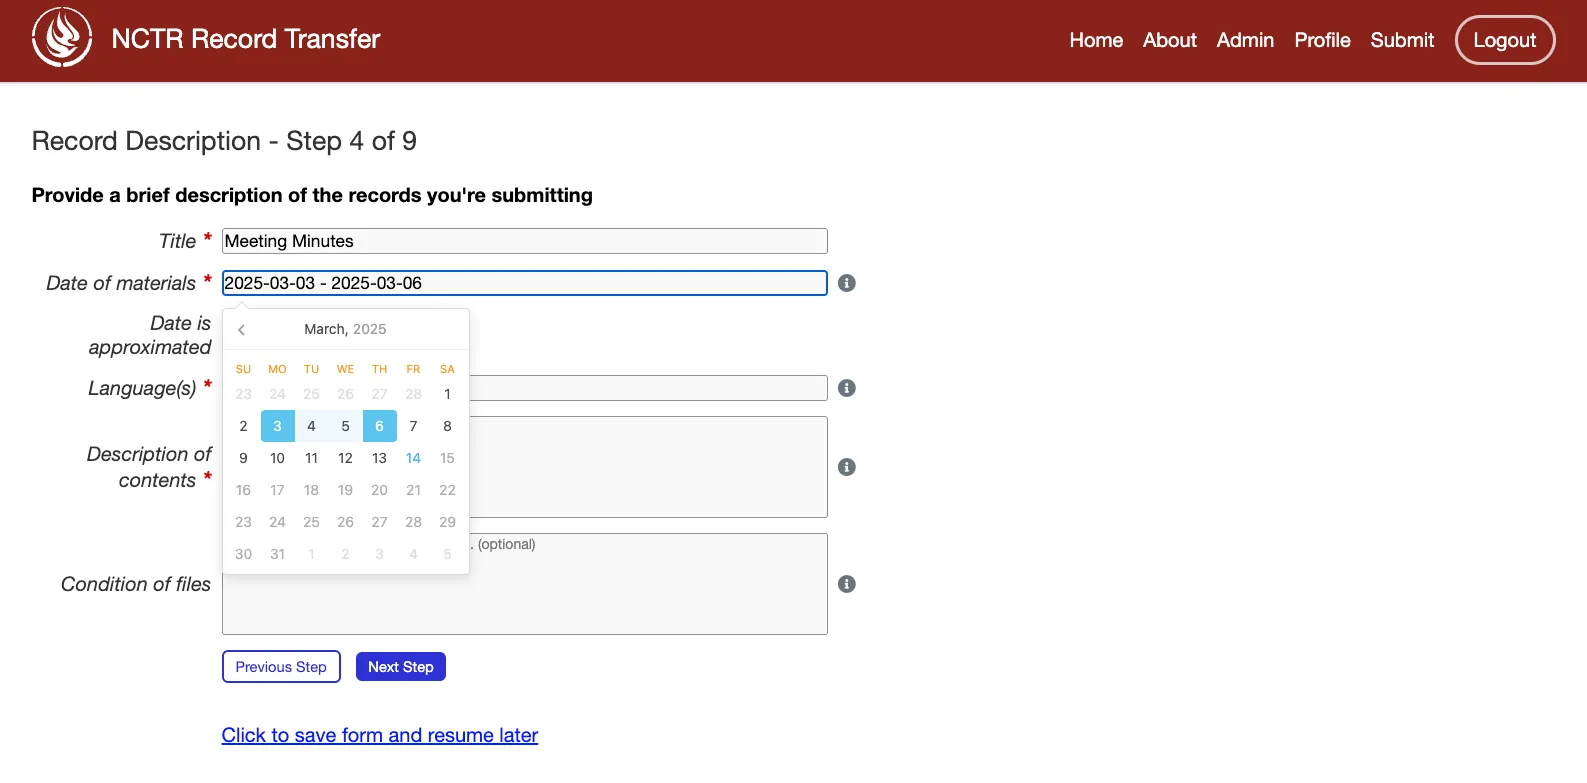Choose March 11 in the datepicker
Viewport: 1587px width, 783px height.
tap(311, 458)
